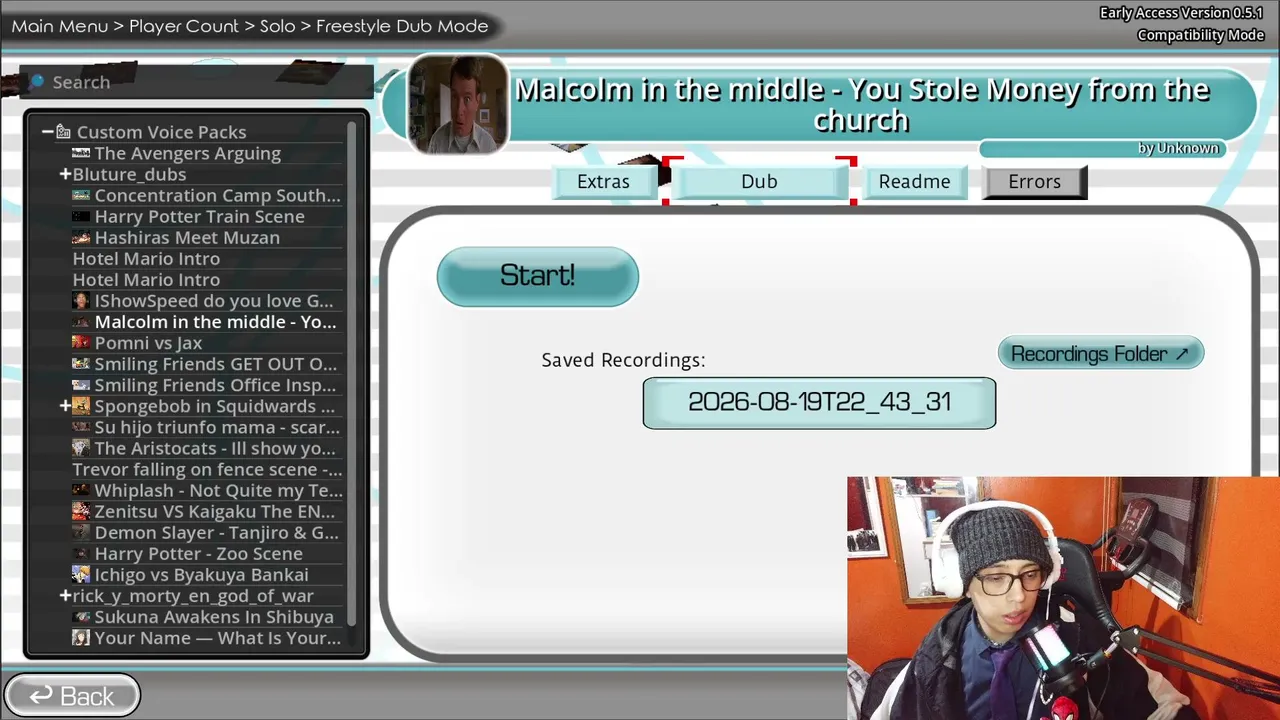Screen dimensions: 1280x720
Task: Focus the Search field
Action: tap(198, 82)
